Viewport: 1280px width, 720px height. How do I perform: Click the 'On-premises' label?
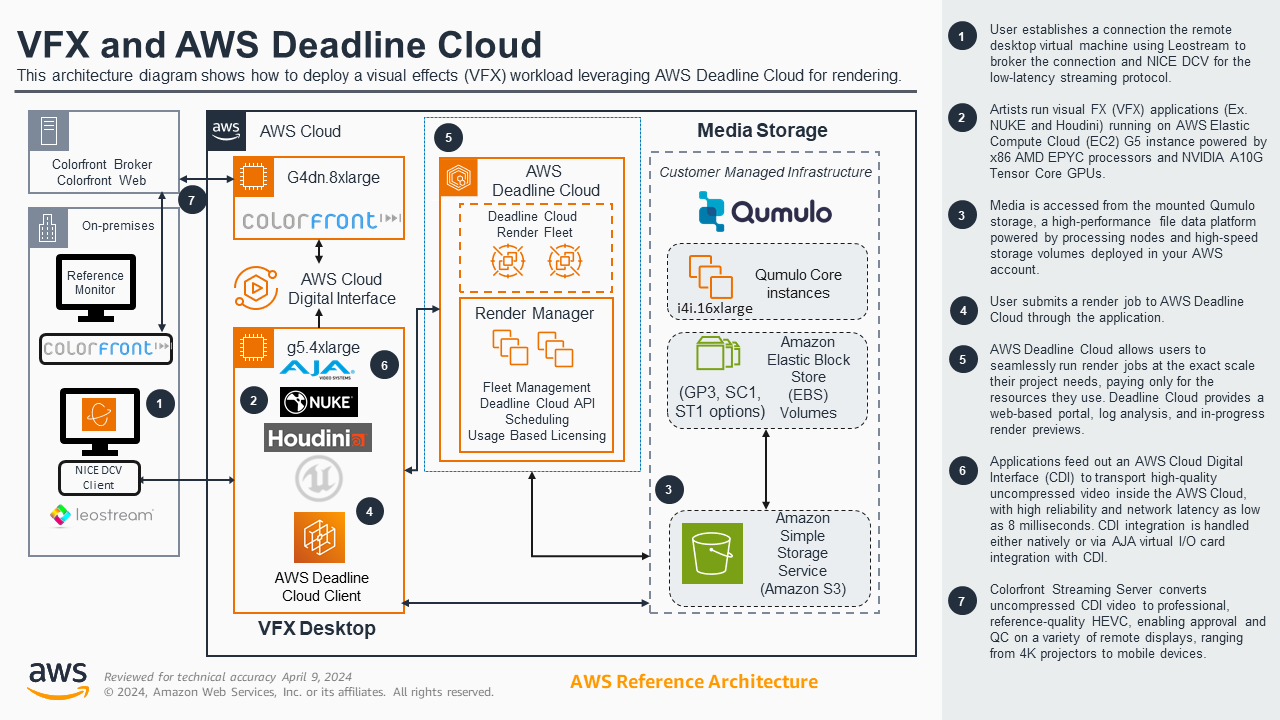[118, 226]
